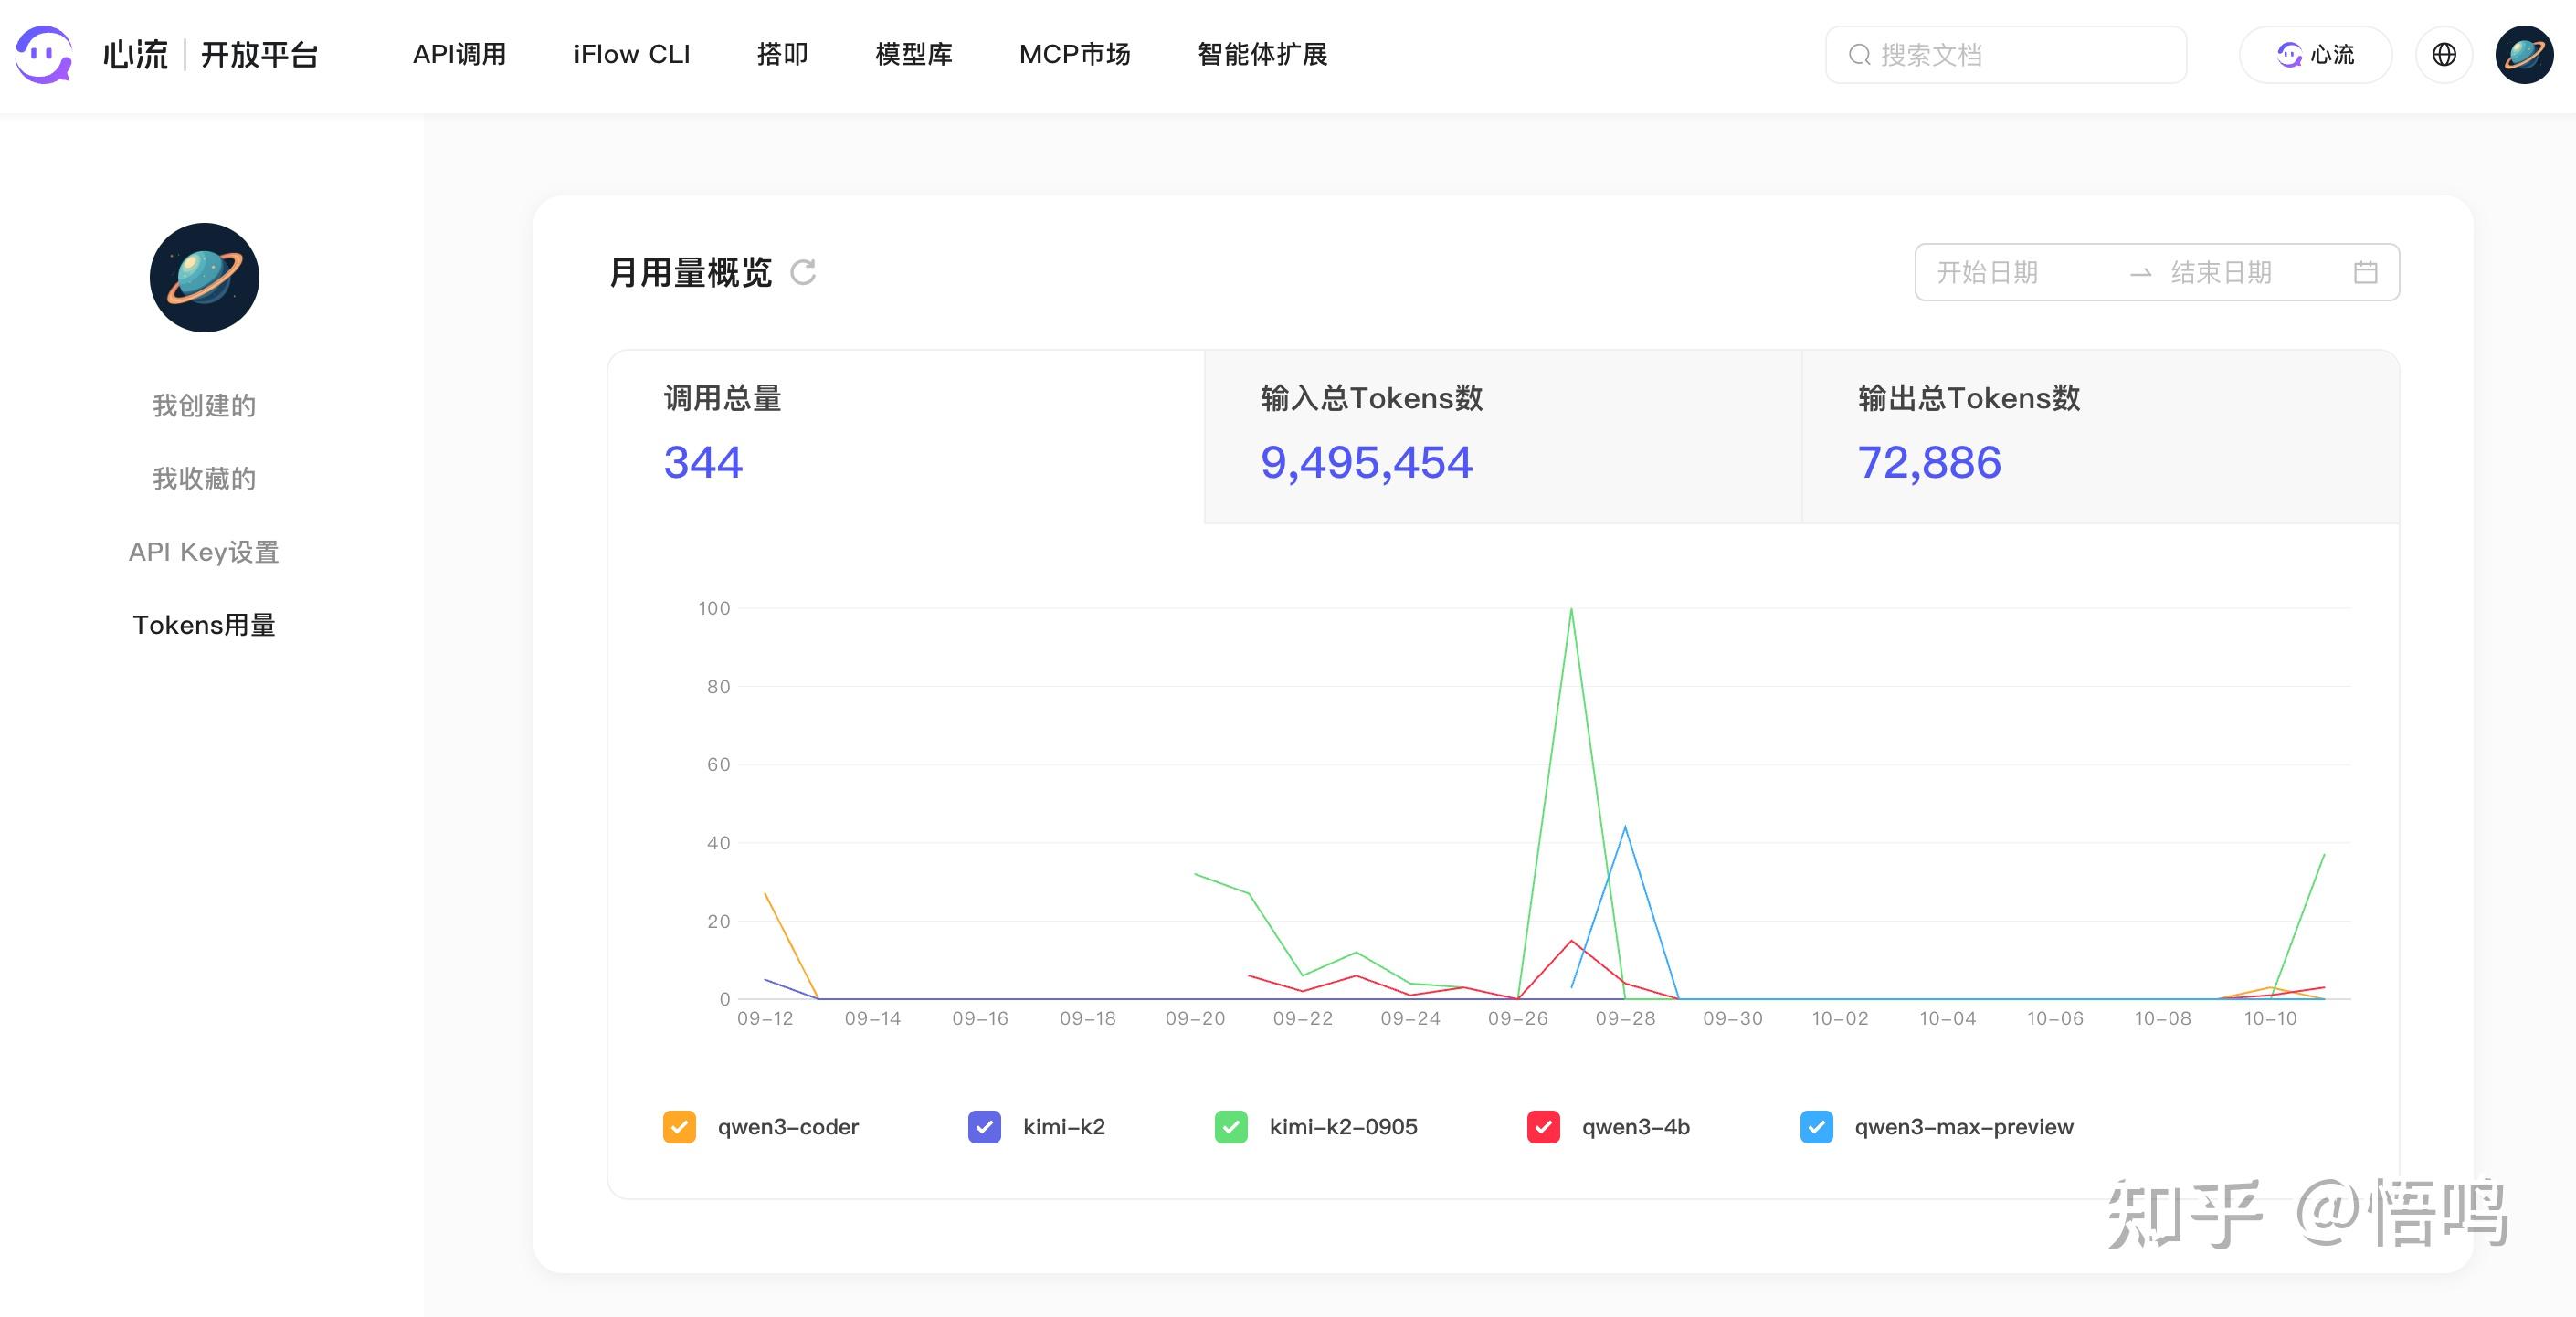2576x1317 pixels.
Task: Open the API调用 menu
Action: [x=459, y=54]
